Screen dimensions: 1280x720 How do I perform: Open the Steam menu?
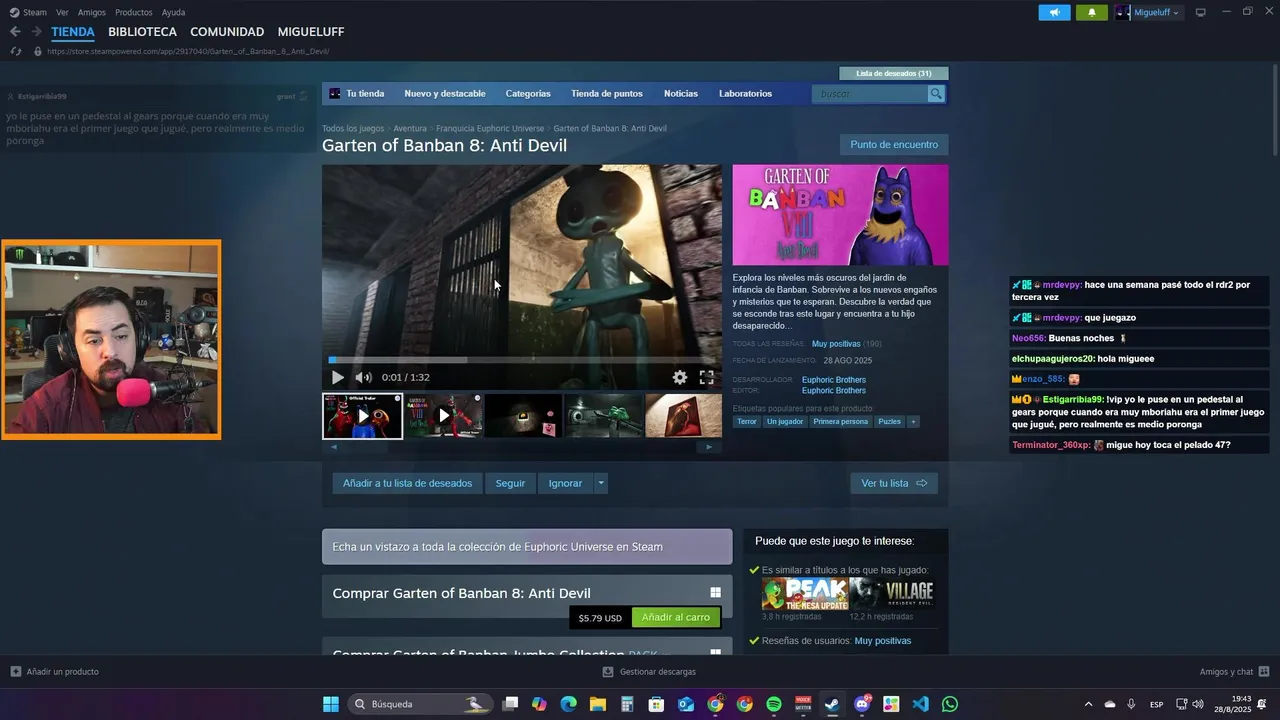click(x=29, y=12)
